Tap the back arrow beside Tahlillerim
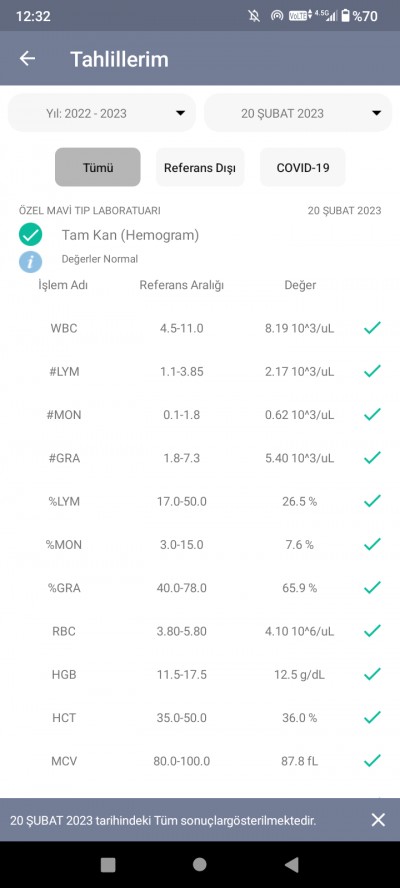The height and width of the screenshot is (888, 400). pos(27,58)
